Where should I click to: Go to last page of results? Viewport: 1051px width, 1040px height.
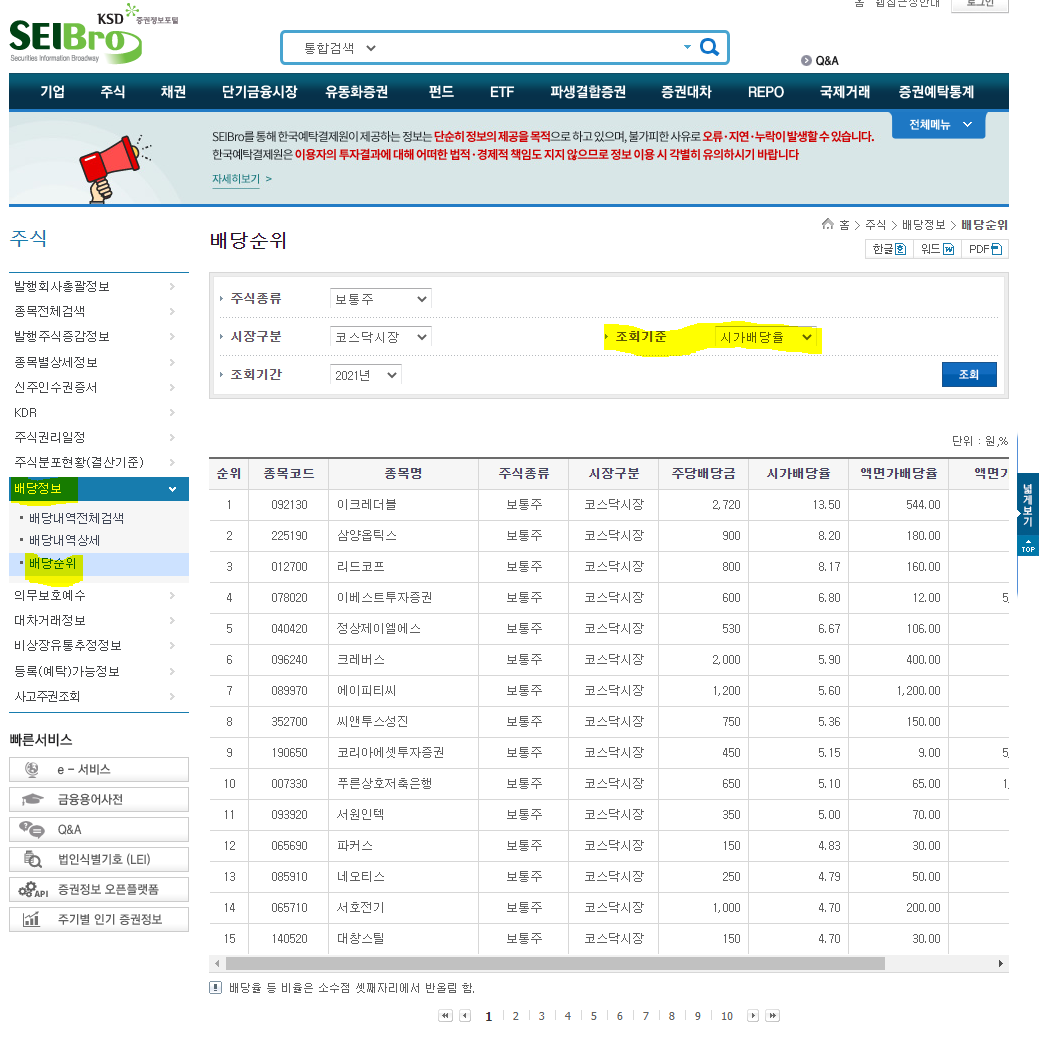coord(773,1016)
